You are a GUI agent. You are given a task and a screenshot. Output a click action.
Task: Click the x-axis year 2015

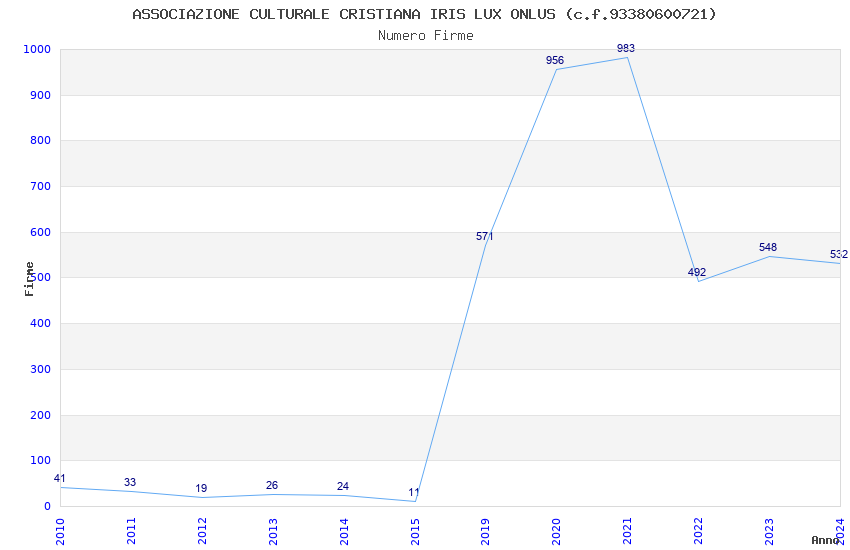point(415,532)
